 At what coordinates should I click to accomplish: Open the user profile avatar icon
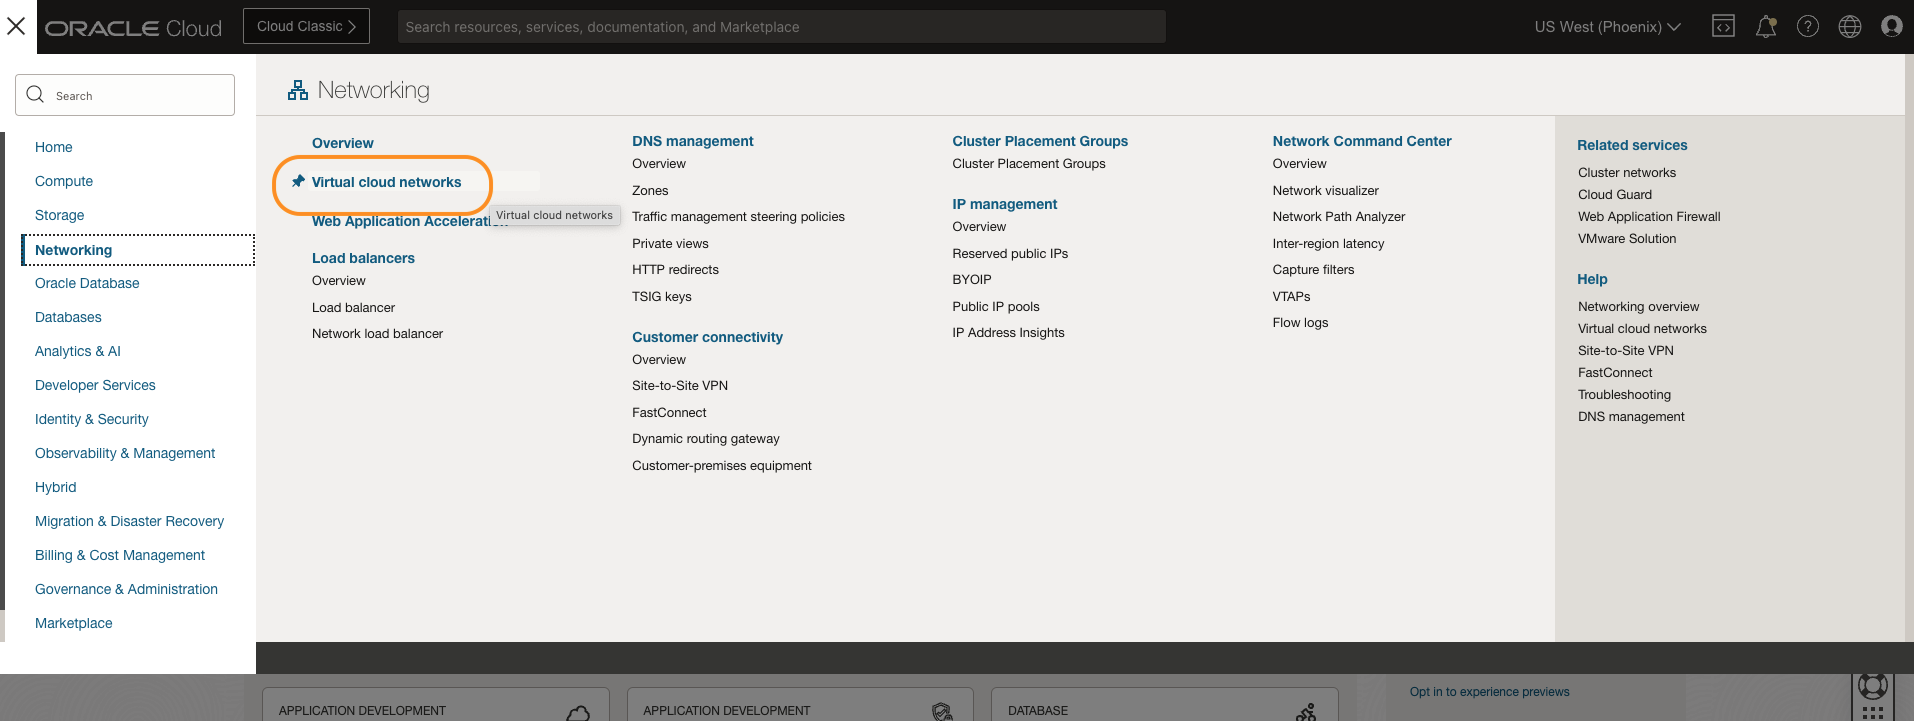tap(1891, 26)
